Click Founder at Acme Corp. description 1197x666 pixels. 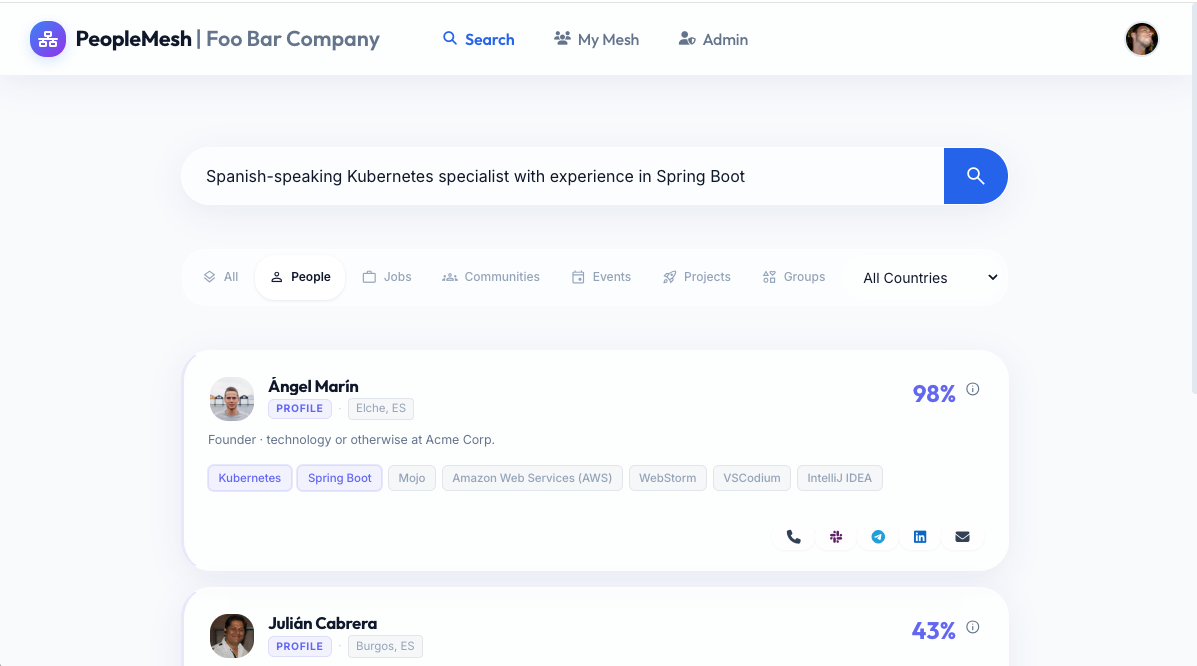tap(351, 440)
